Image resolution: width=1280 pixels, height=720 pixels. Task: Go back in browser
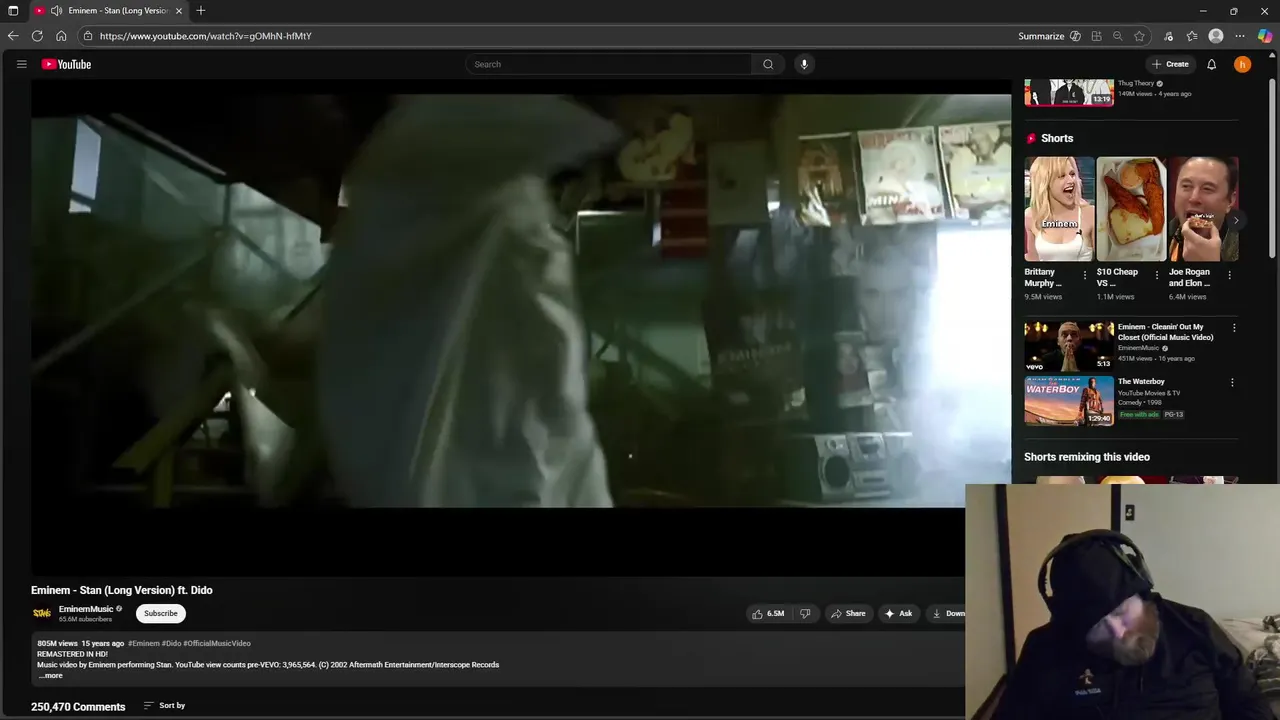[13, 36]
